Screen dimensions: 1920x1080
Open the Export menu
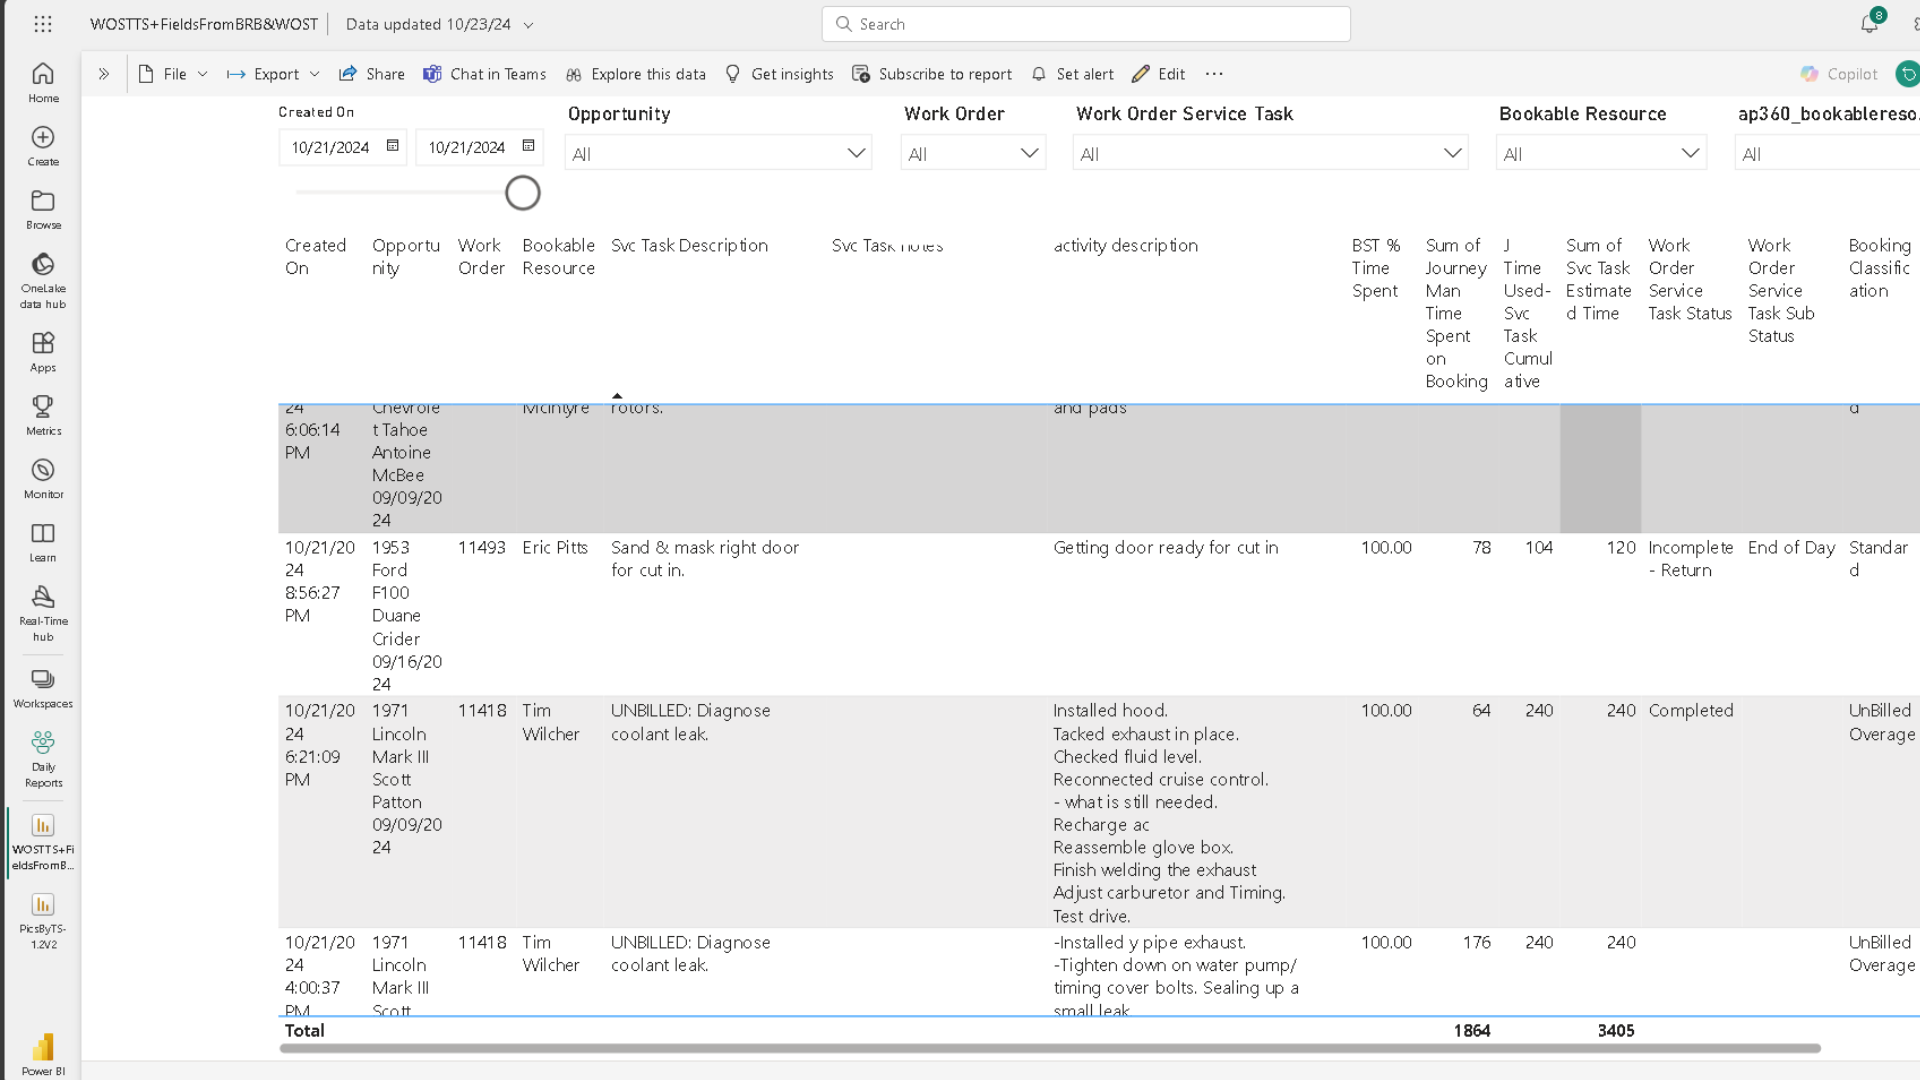point(273,74)
